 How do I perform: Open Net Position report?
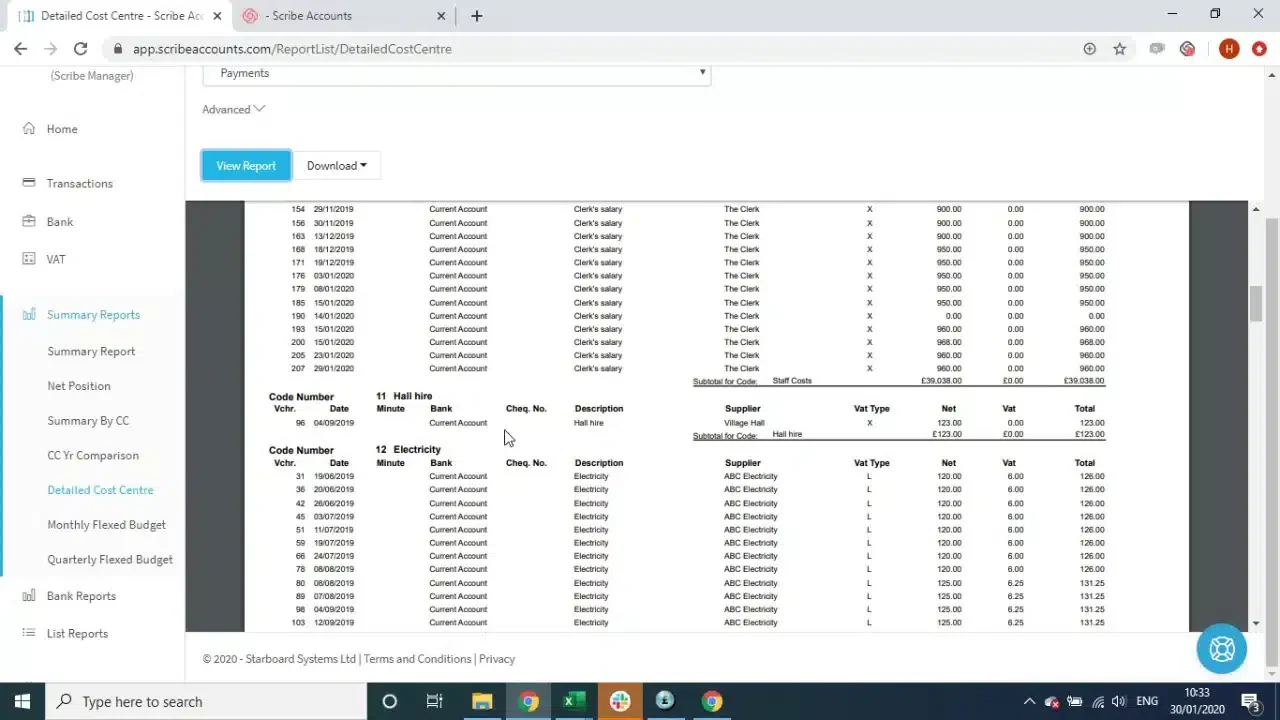click(x=79, y=386)
